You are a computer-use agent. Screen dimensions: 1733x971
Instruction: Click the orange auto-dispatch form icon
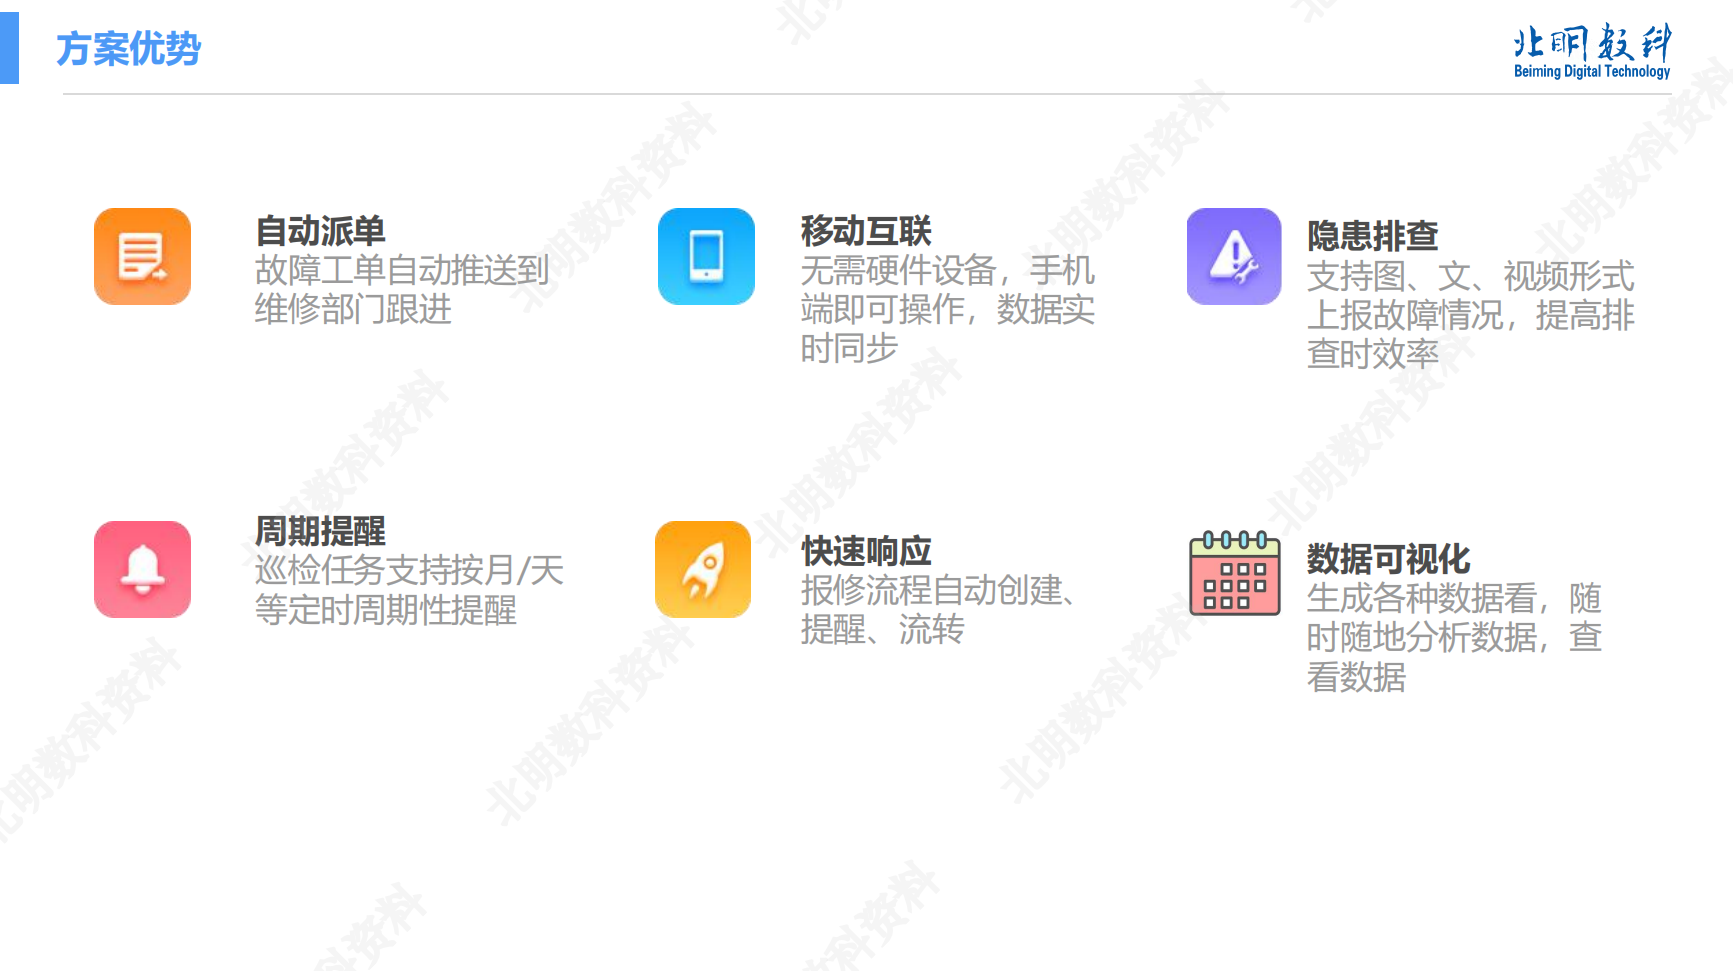click(142, 256)
